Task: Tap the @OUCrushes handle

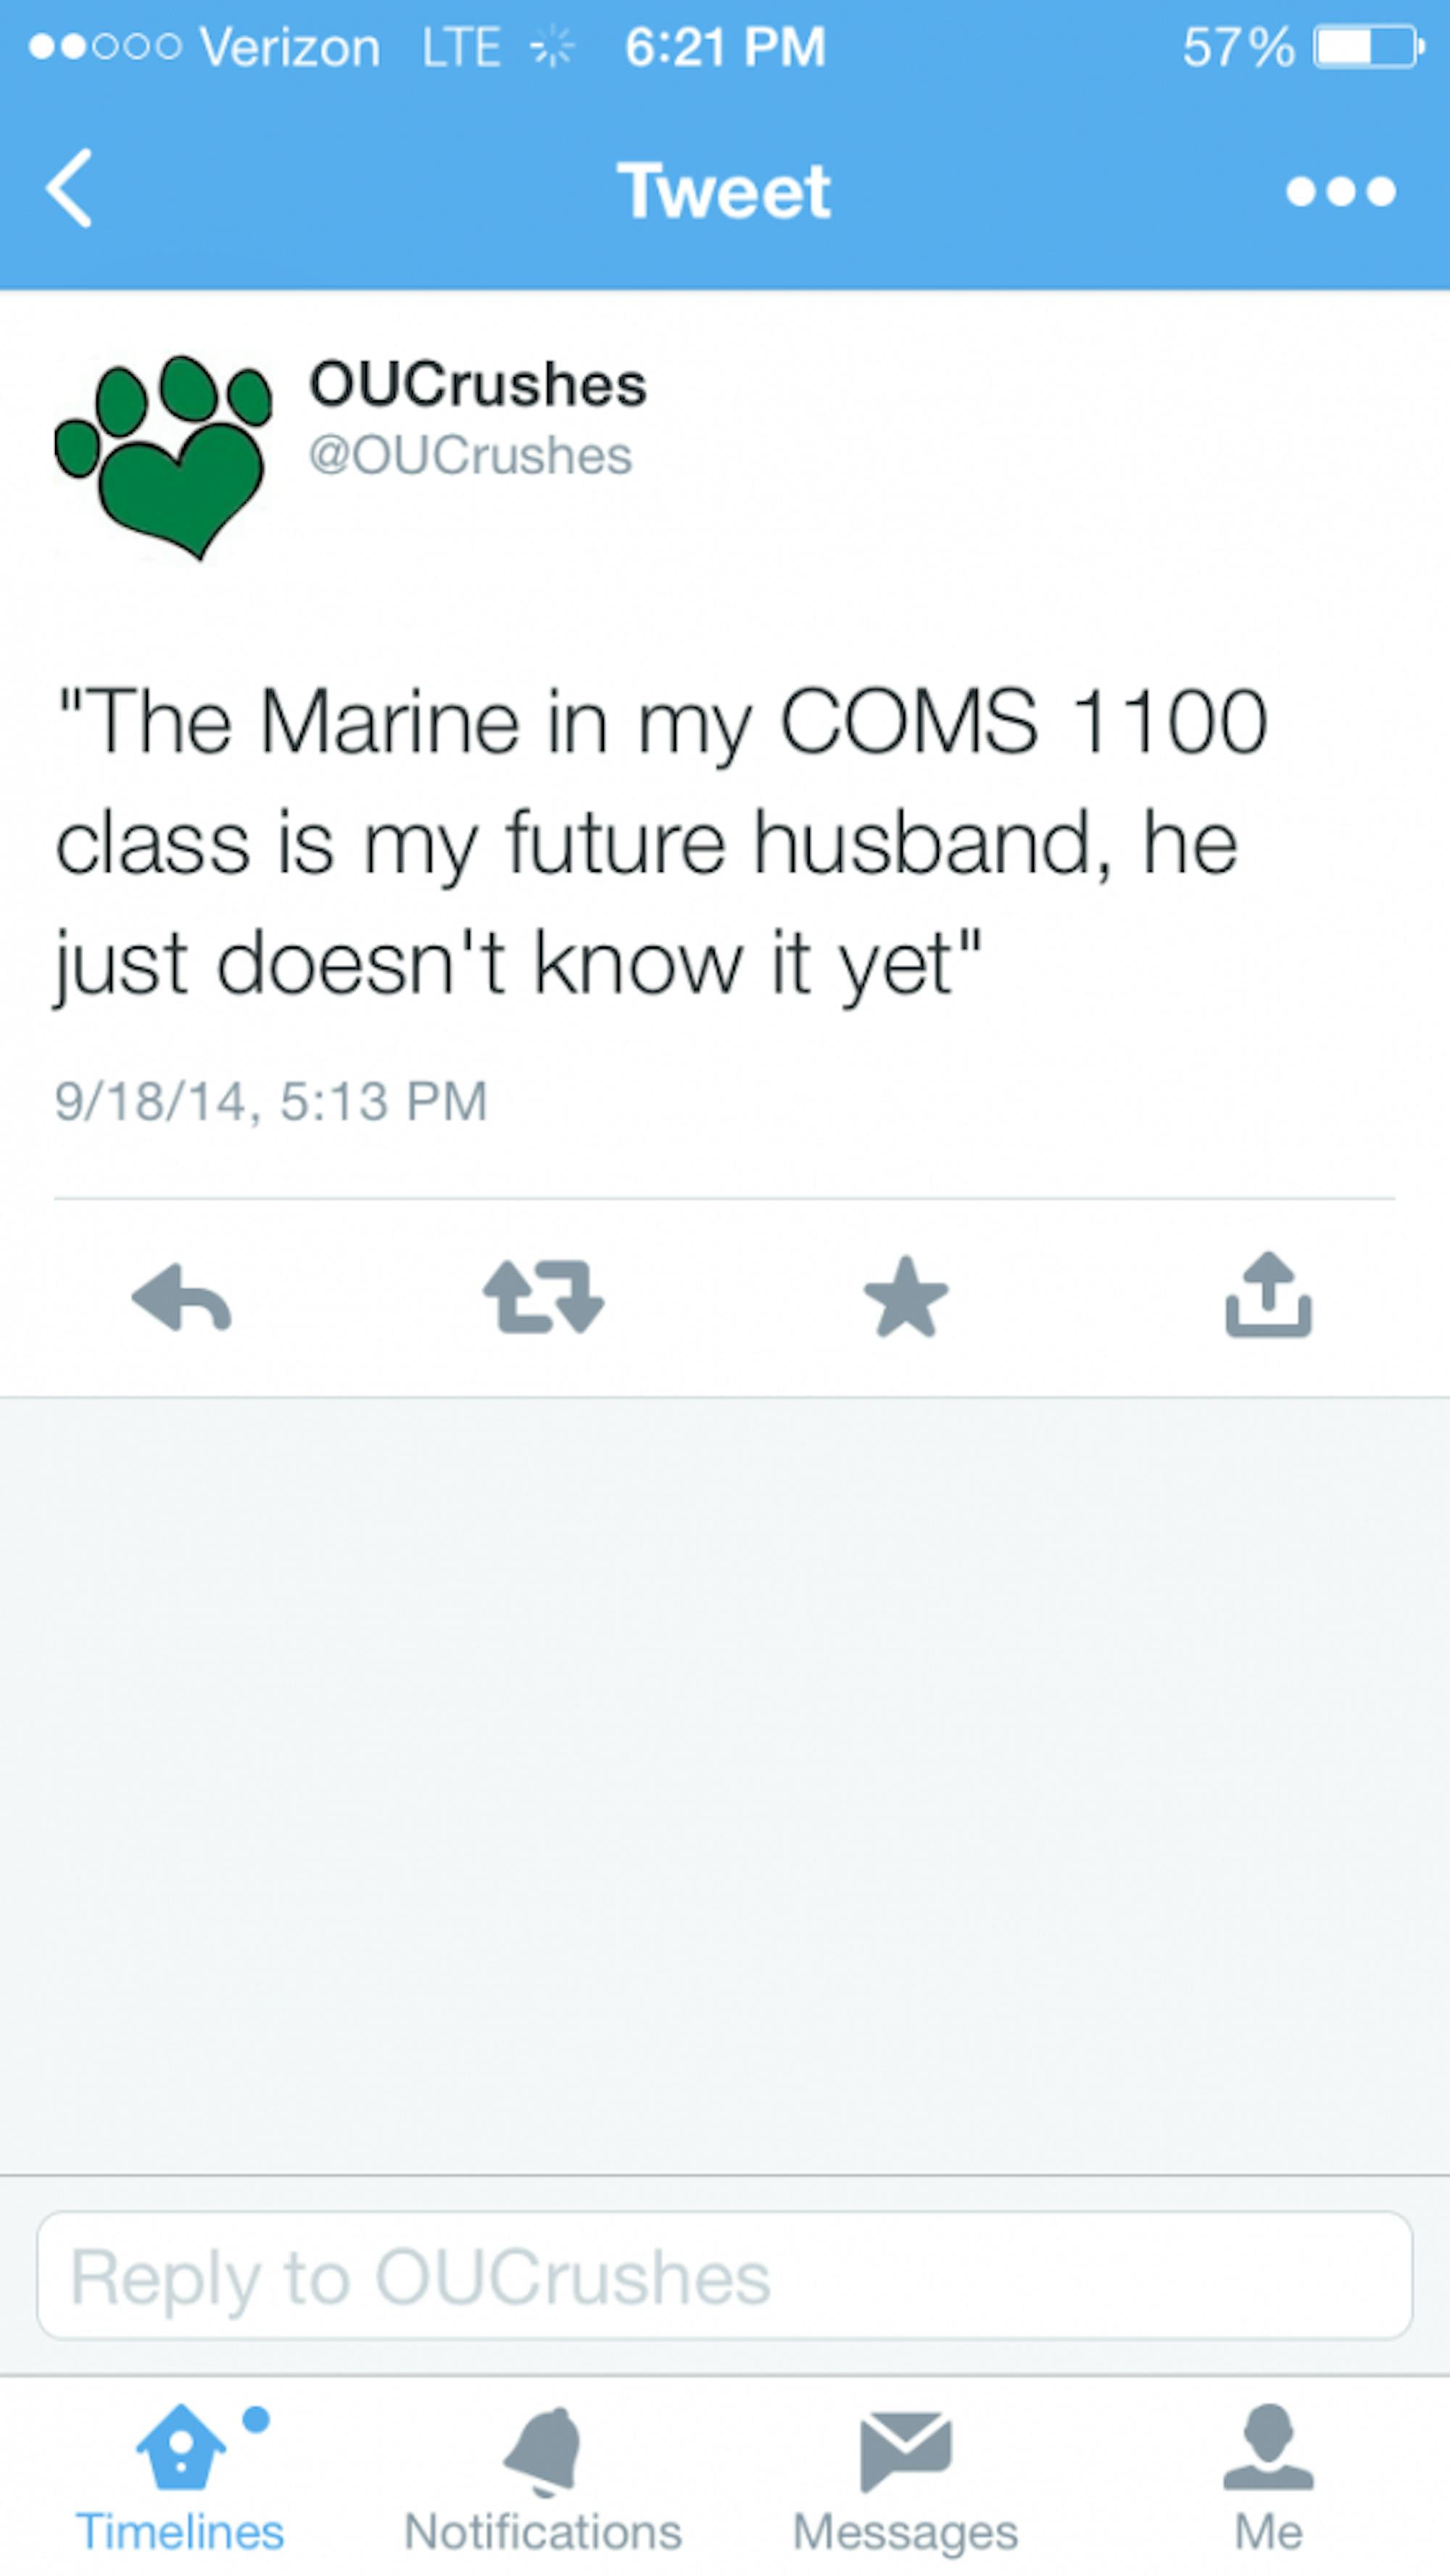Action: click(470, 456)
